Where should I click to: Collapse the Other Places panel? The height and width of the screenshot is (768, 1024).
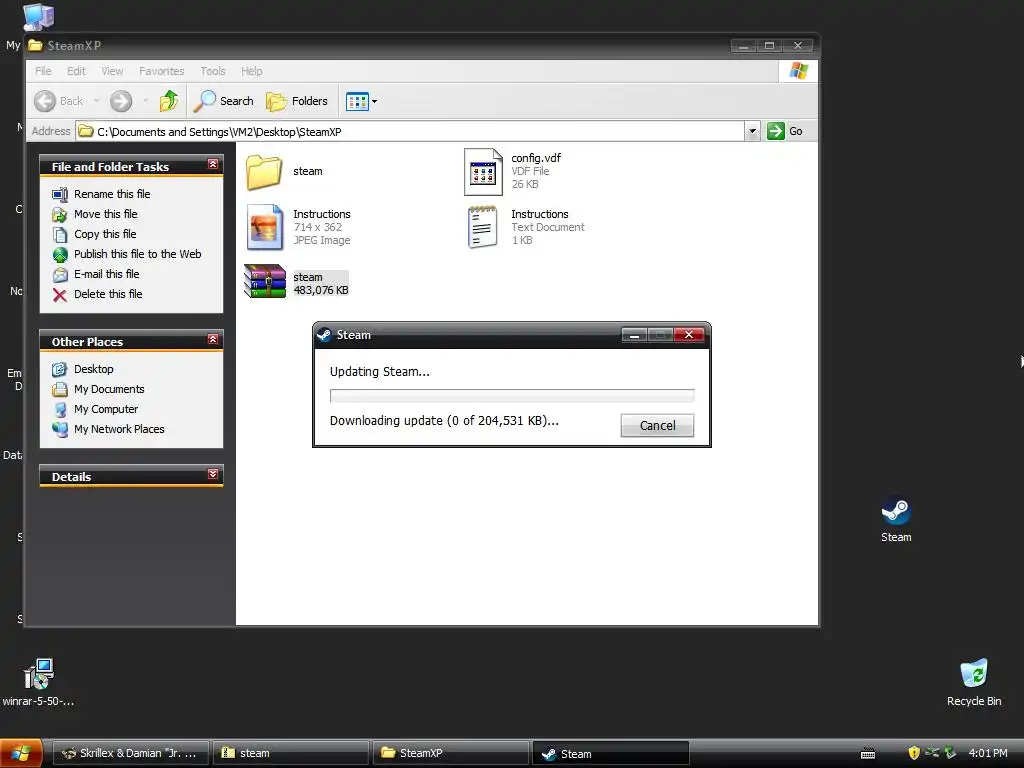tap(213, 339)
